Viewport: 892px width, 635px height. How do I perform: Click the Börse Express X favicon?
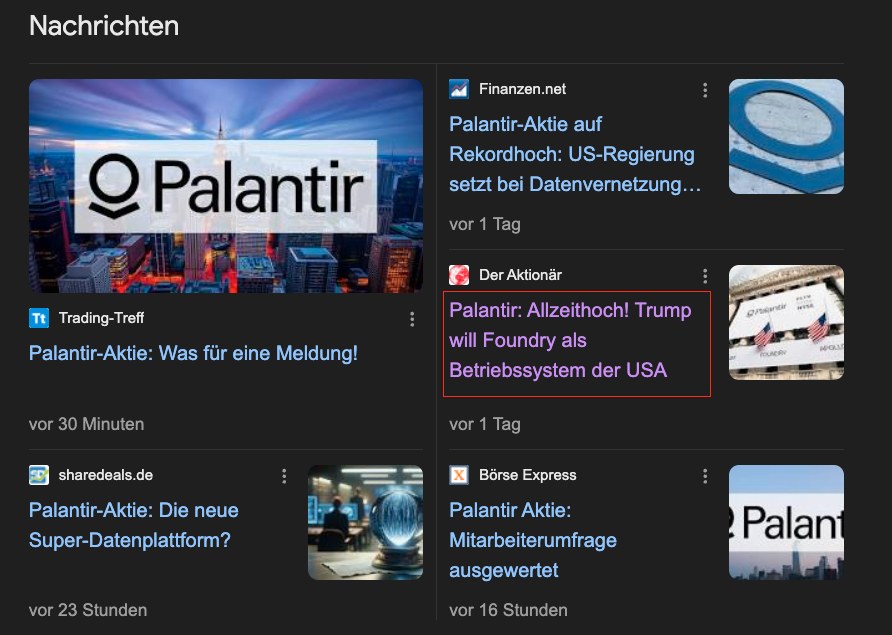tap(459, 475)
